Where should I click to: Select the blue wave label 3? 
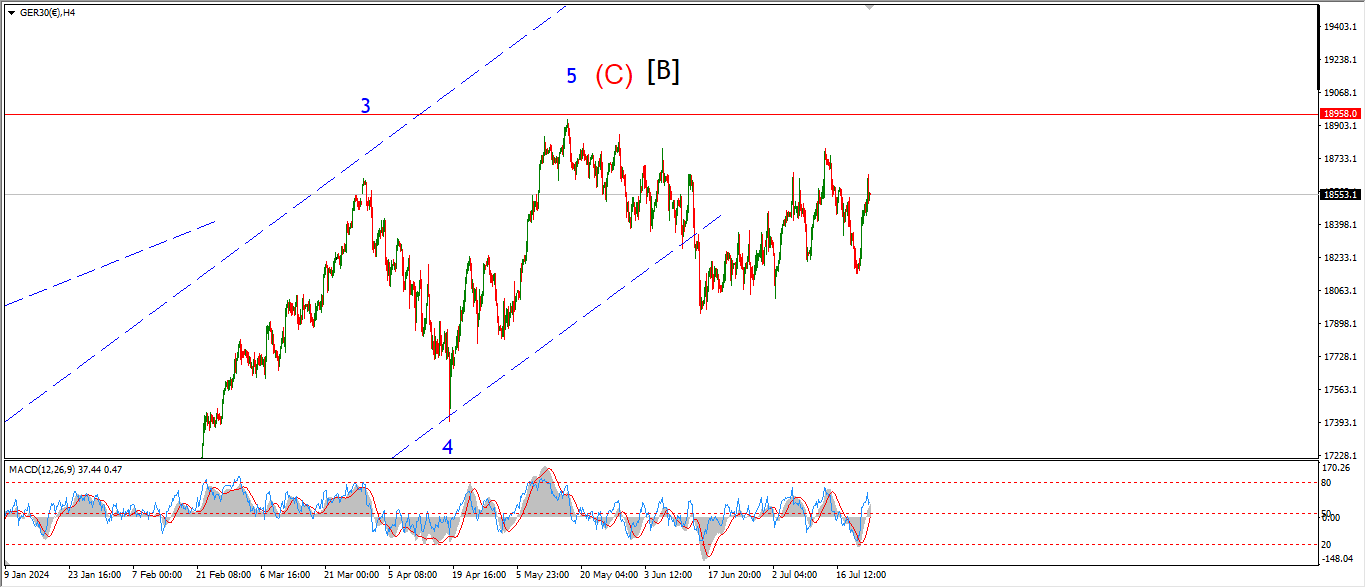[x=366, y=105]
